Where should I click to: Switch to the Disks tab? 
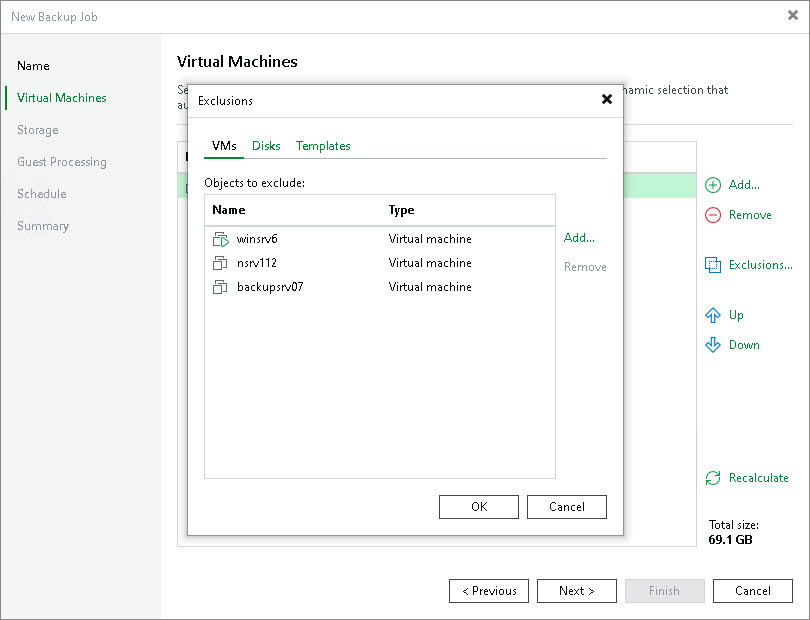266,146
